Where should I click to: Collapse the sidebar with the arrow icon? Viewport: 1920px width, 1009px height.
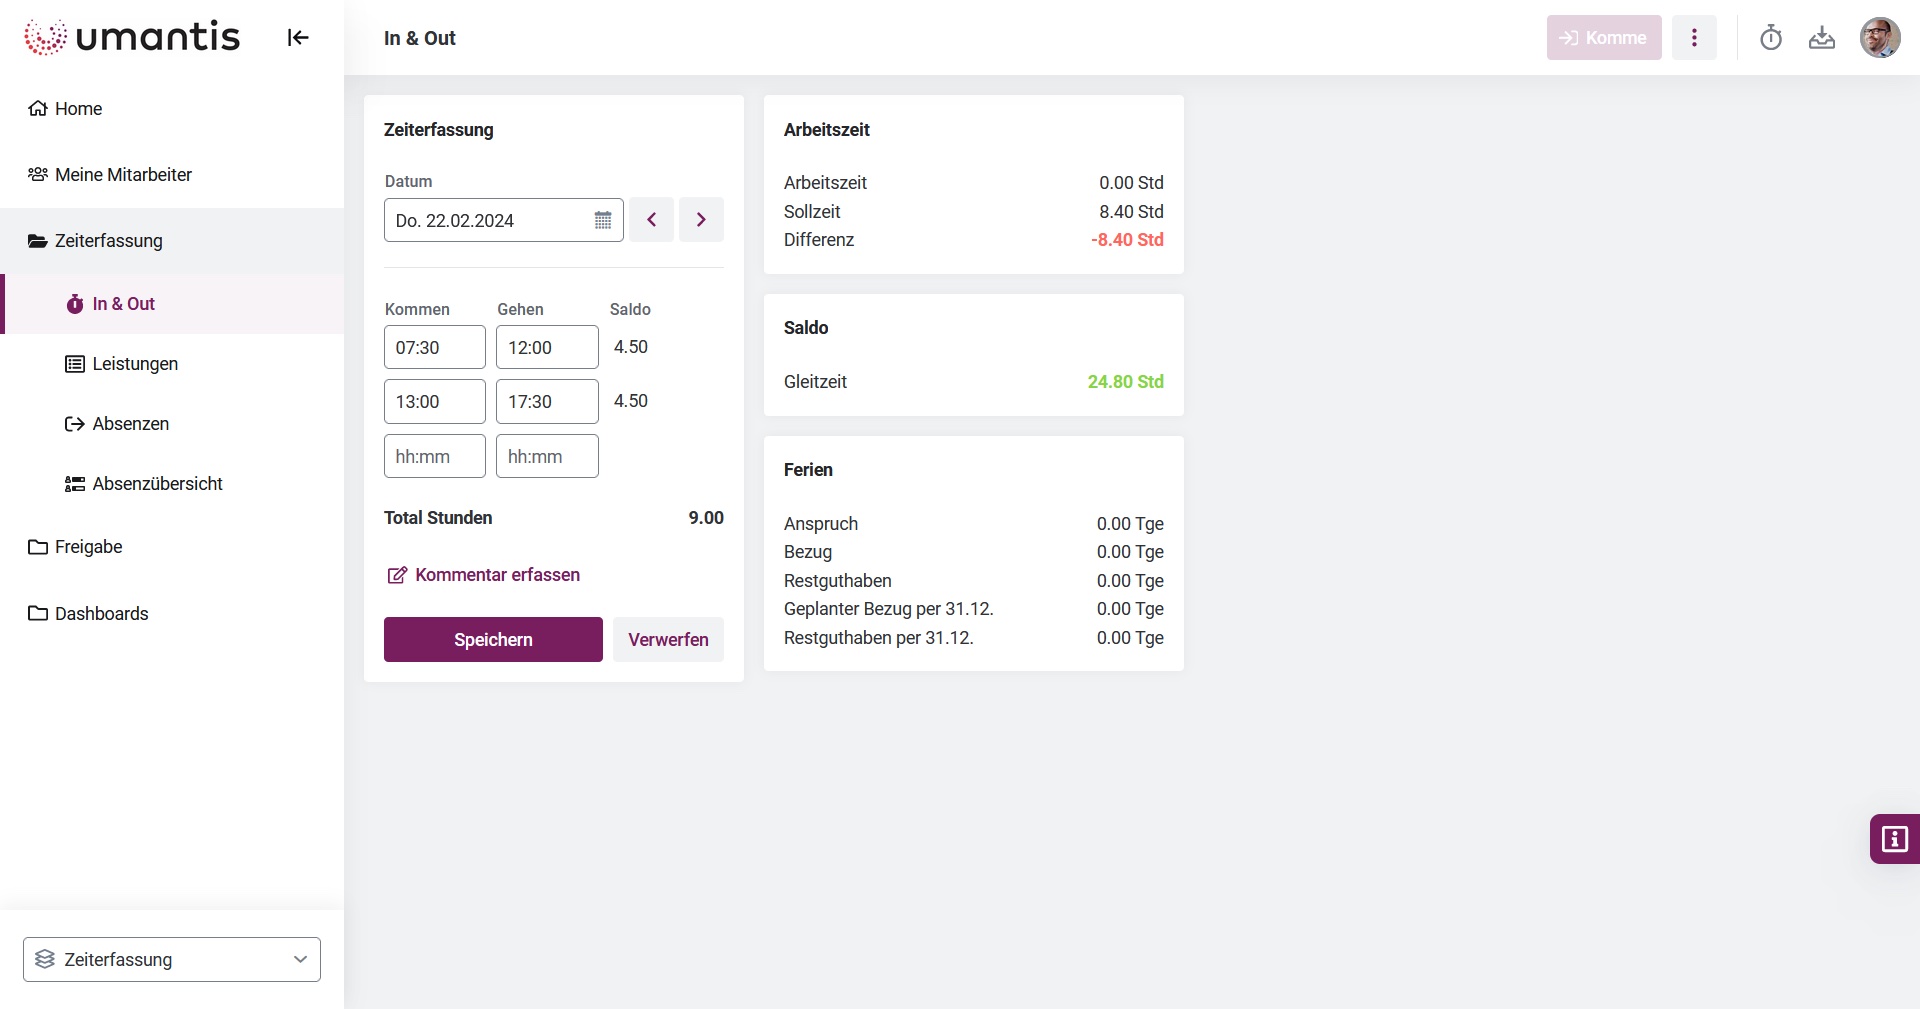click(x=298, y=38)
